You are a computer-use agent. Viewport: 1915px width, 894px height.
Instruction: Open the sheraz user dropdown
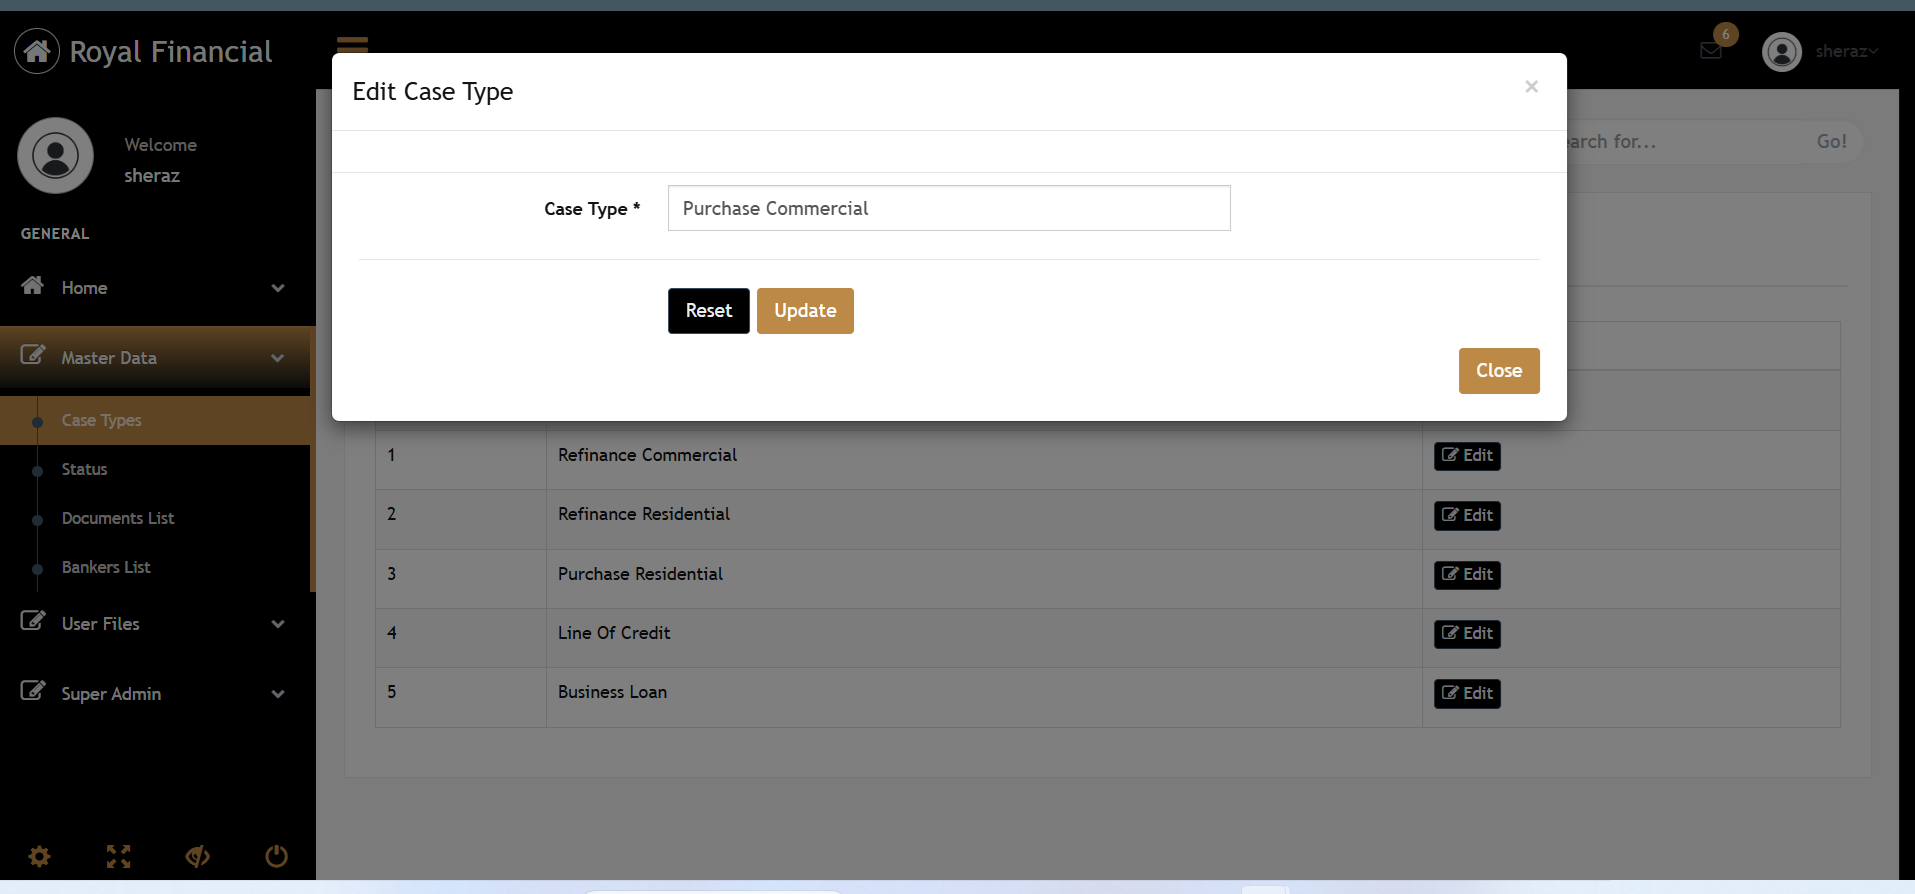1846,51
